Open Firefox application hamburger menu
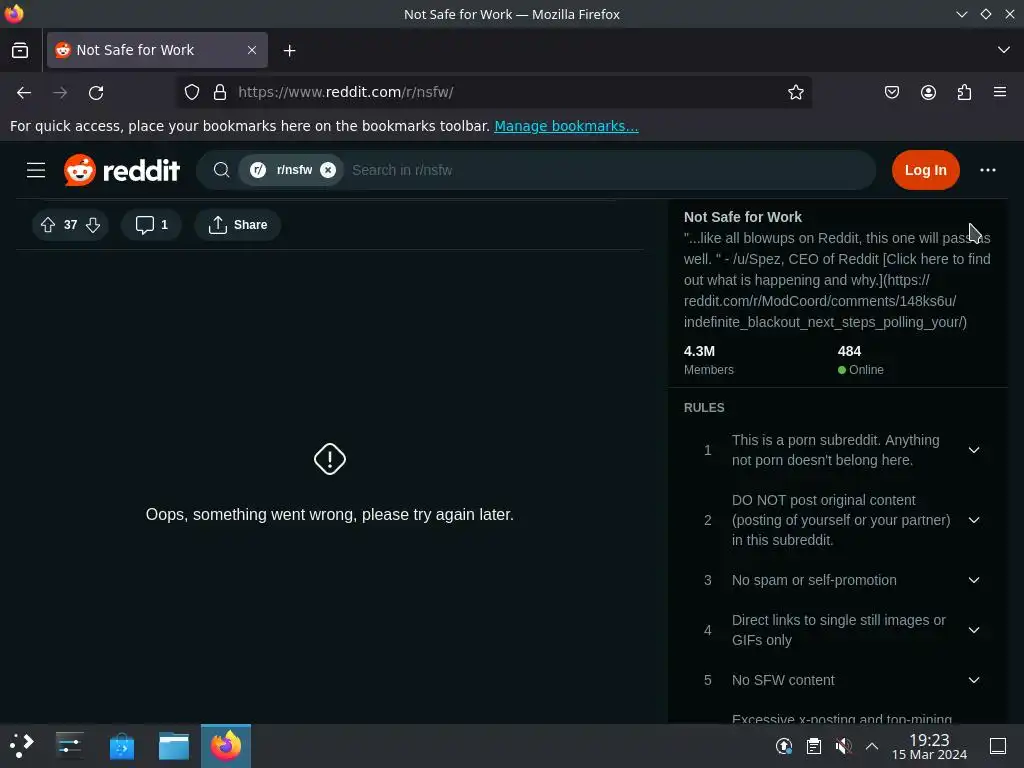 (x=1000, y=92)
